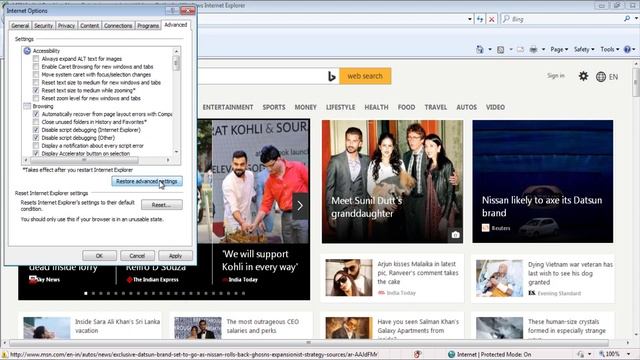This screenshot has width=640, height=360.
Task: Switch to the Content tab
Action: (89, 25)
